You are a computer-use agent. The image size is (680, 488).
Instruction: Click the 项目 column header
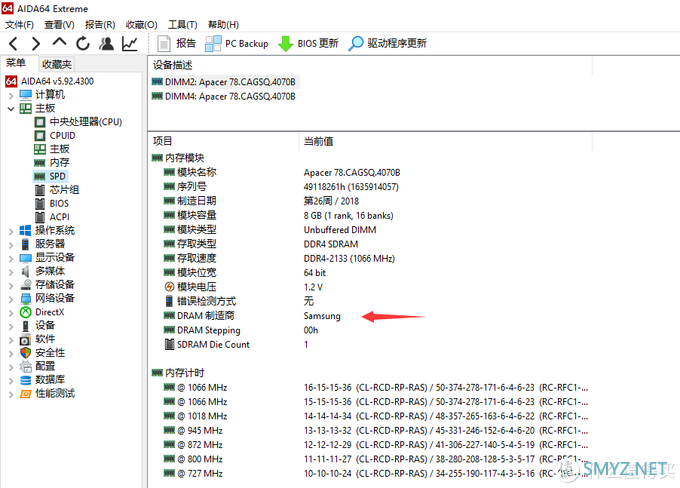pyautogui.click(x=163, y=141)
